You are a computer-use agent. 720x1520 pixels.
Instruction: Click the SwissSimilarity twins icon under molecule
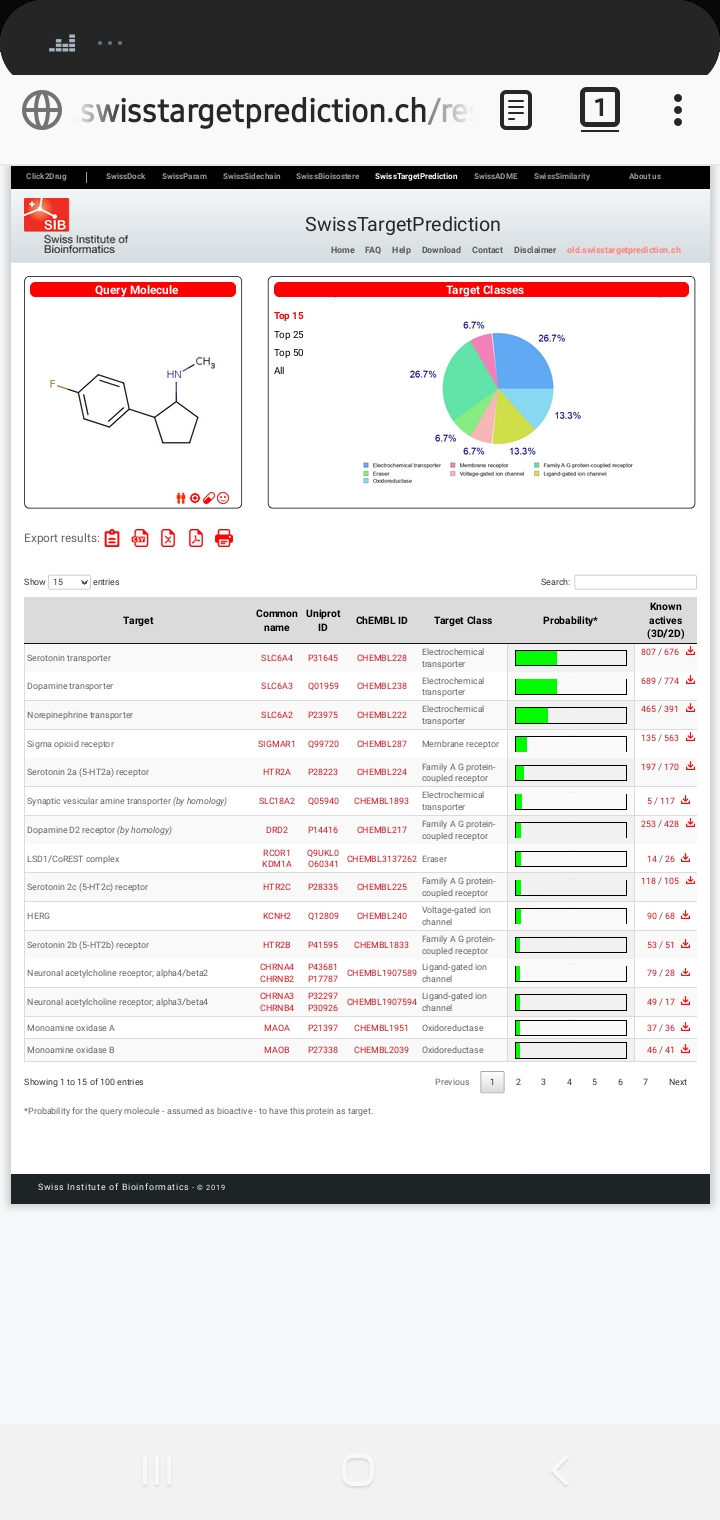[x=181, y=498]
